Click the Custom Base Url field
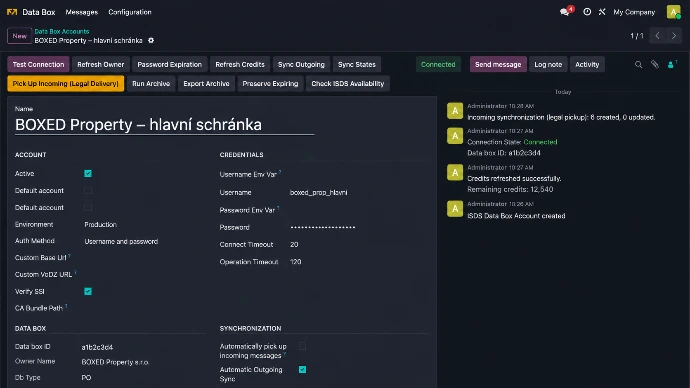This screenshot has width=690, height=388. (x=143, y=257)
